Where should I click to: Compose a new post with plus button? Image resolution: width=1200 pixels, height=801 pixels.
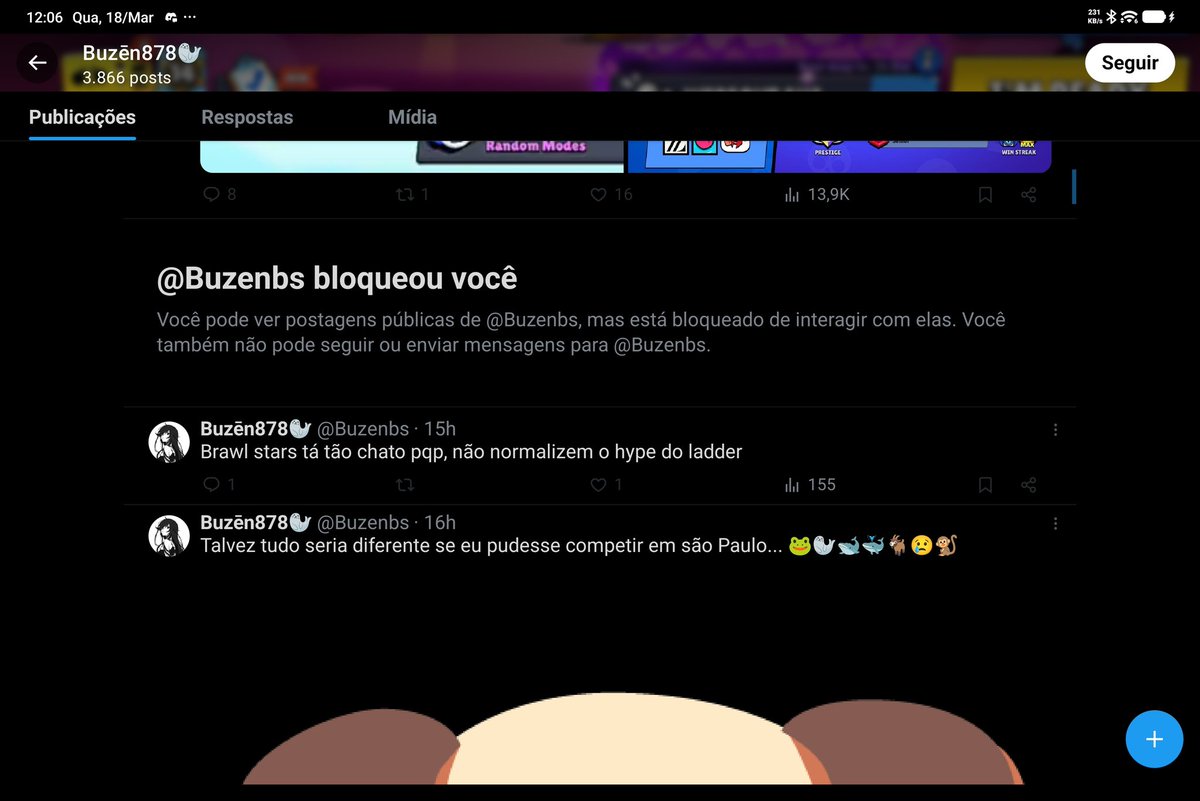1154,740
